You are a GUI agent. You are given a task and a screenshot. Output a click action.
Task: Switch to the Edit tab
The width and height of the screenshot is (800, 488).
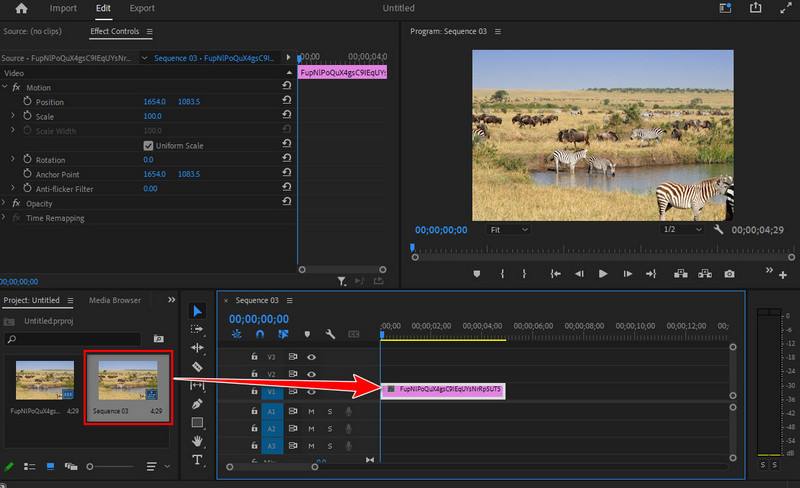point(103,8)
